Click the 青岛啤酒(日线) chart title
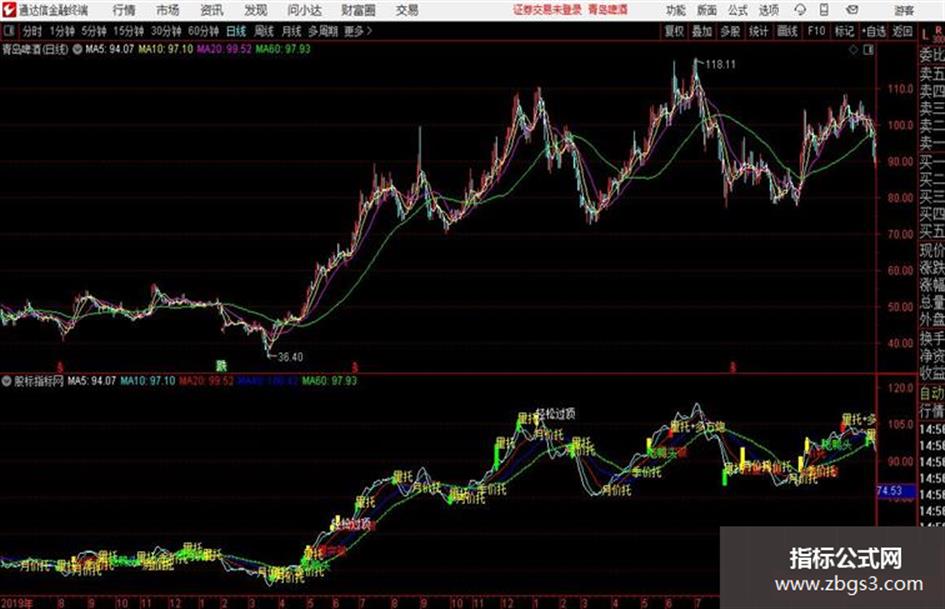 pos(35,49)
